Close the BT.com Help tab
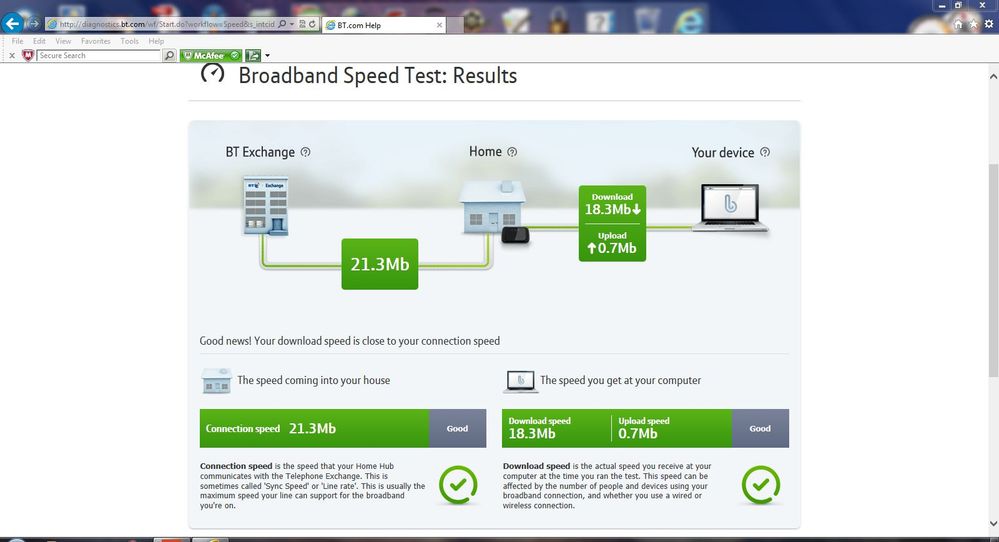Screen dimensions: 999x542 [x=439, y=25]
